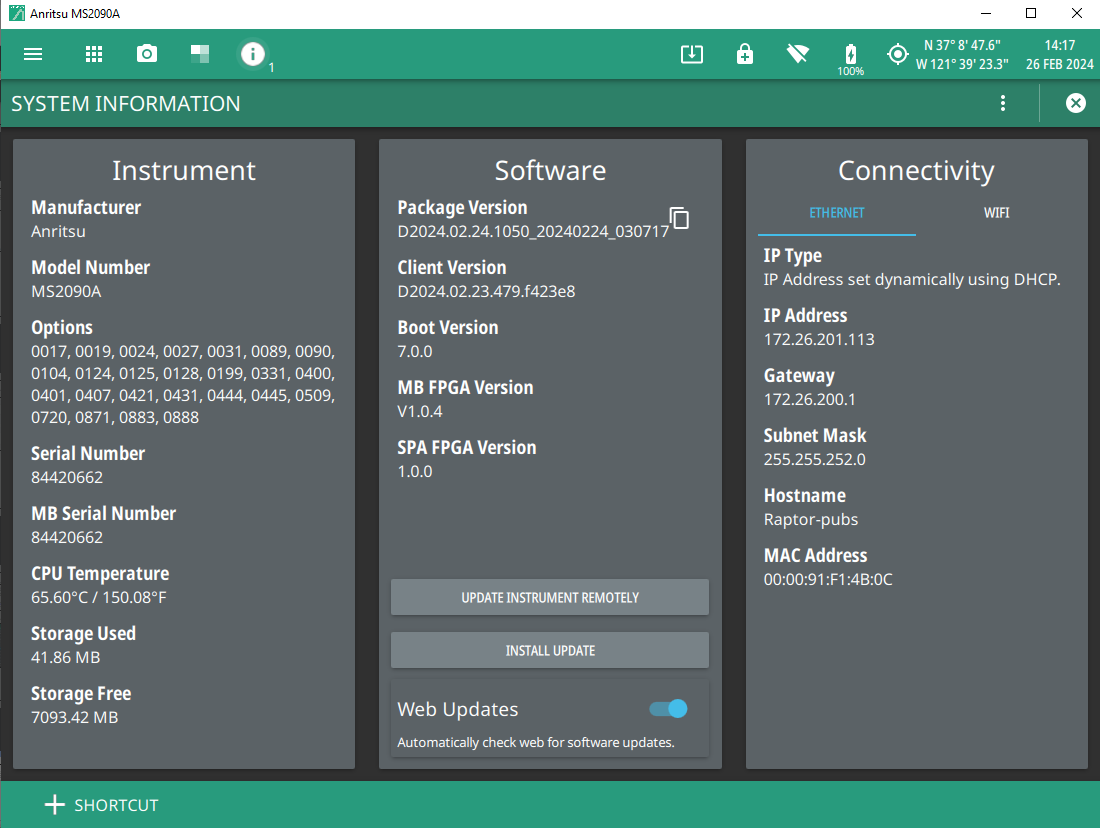Copy the Package Version to clipboard
Screen dimensions: 1100x828
[x=679, y=218]
